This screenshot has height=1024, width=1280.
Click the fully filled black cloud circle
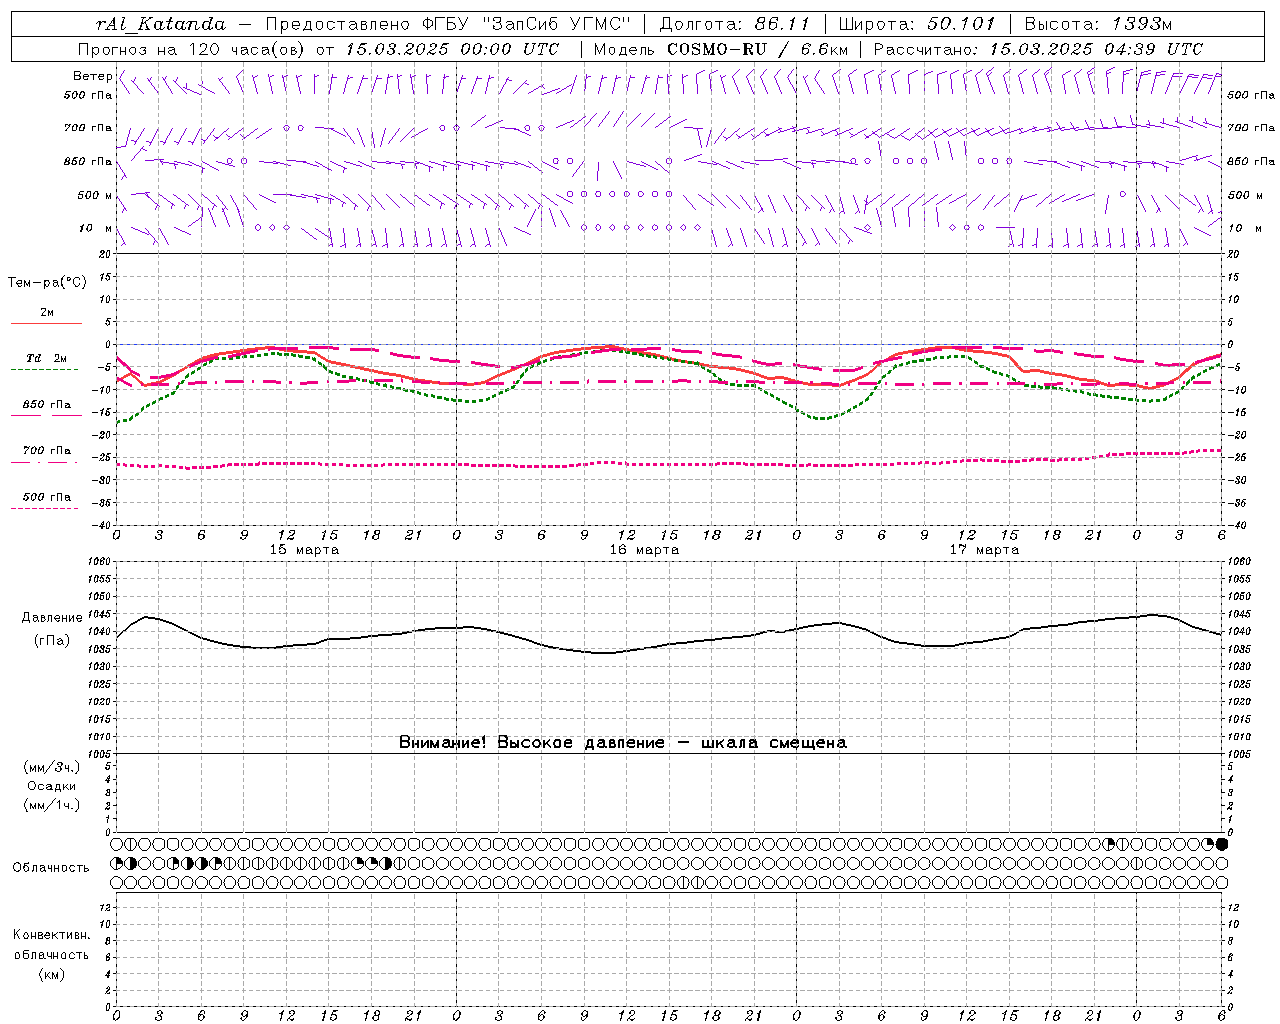(x=1221, y=844)
